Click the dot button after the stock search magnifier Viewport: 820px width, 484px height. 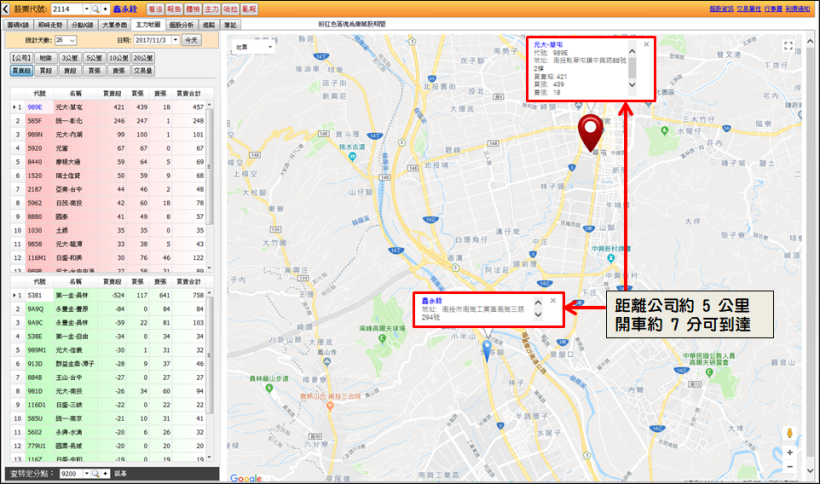(x=105, y=9)
